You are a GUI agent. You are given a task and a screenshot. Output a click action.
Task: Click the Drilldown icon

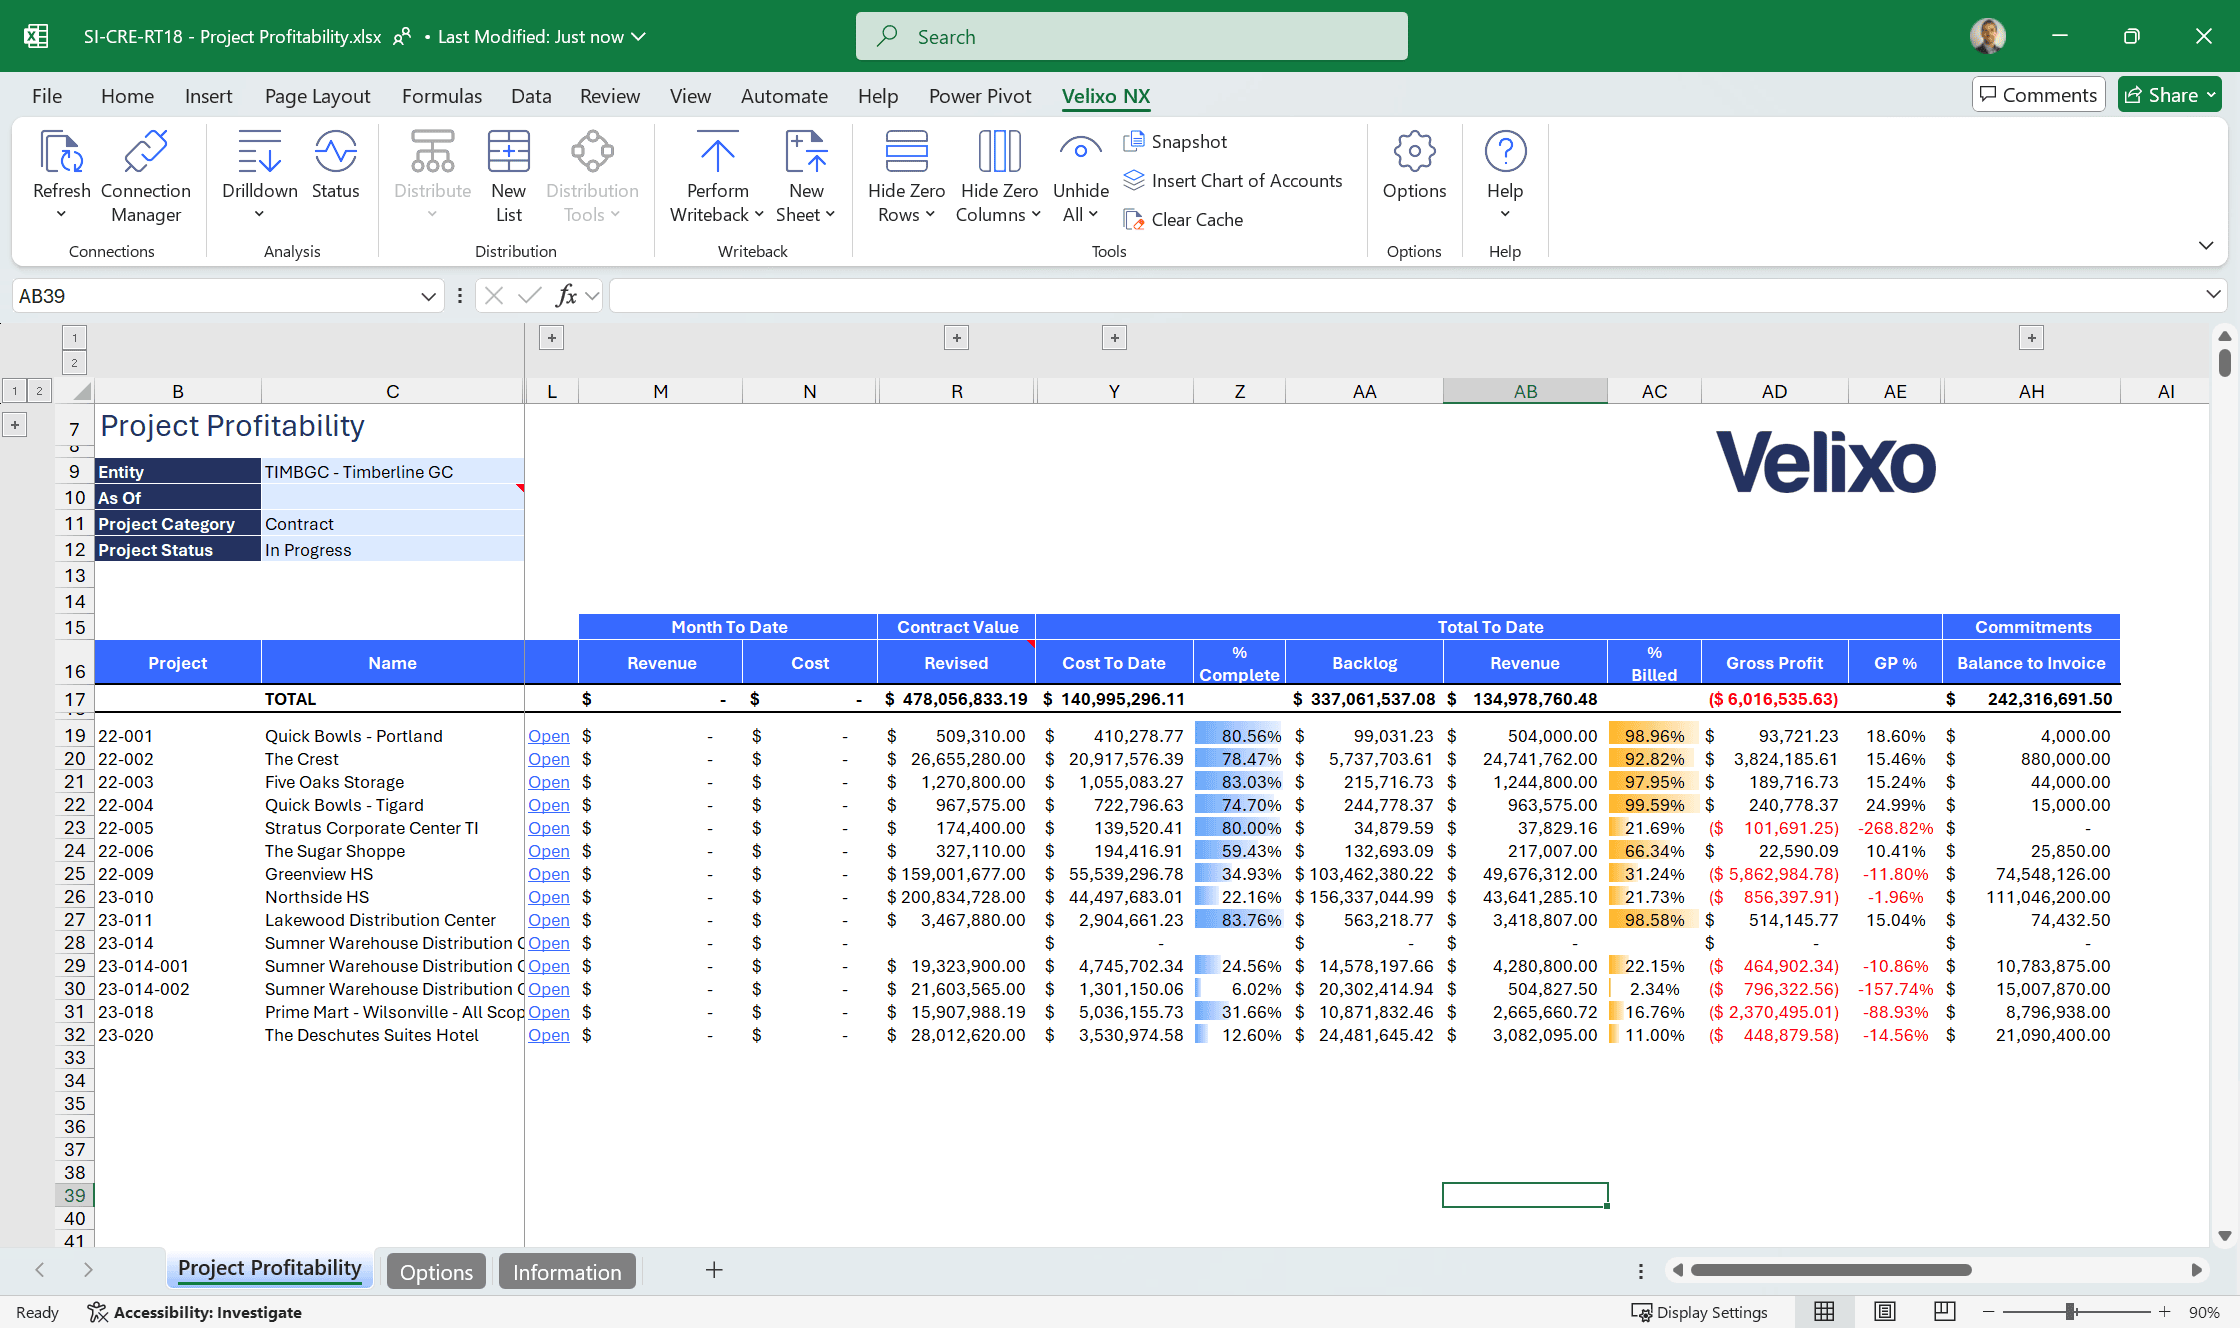(x=259, y=152)
